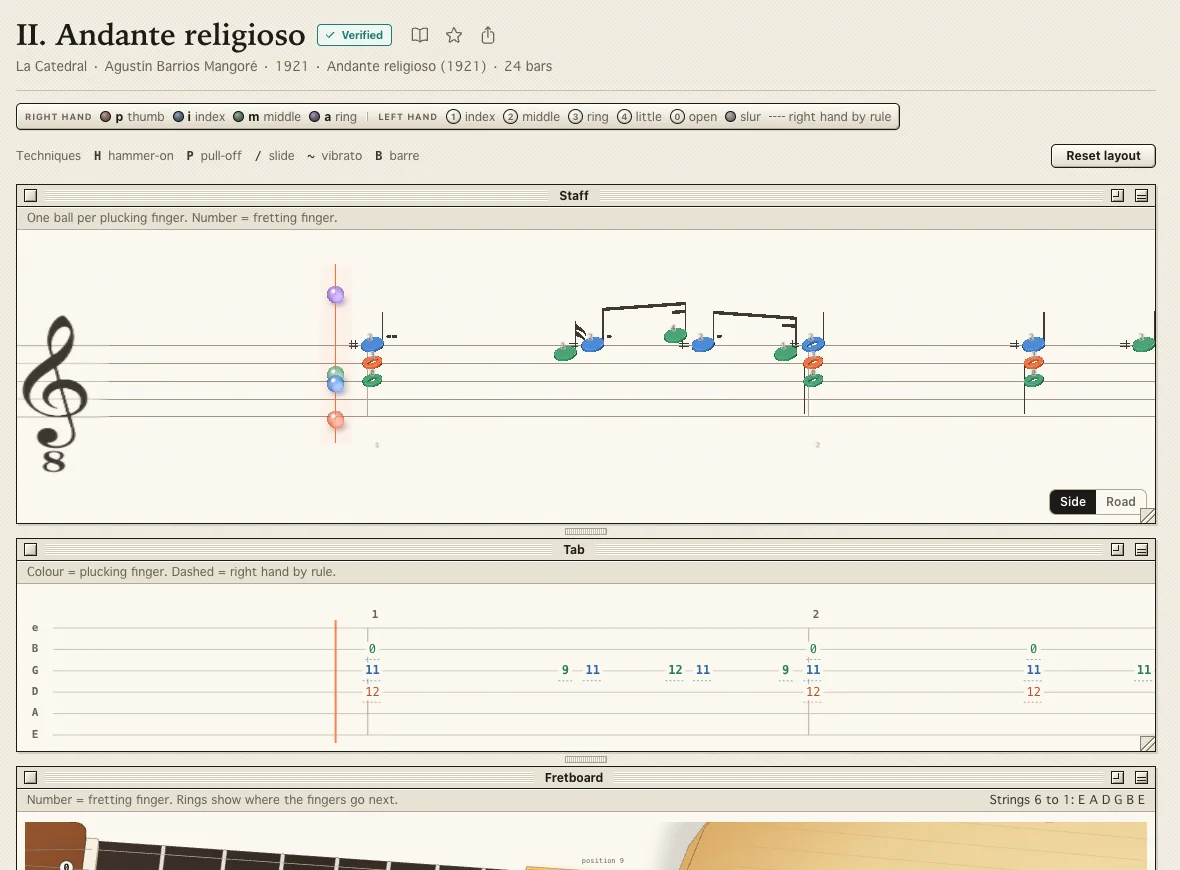
Task: Click the bar number 2 above the tab
Action: coord(816,614)
